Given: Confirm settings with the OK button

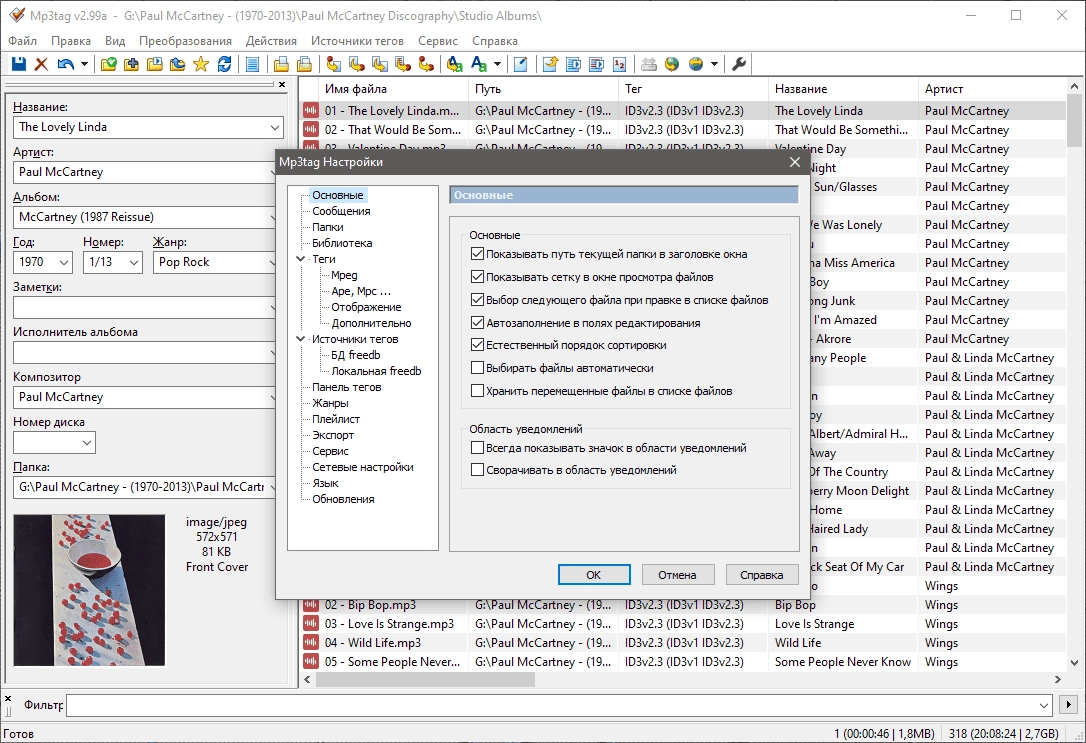Looking at the screenshot, I should (x=594, y=575).
